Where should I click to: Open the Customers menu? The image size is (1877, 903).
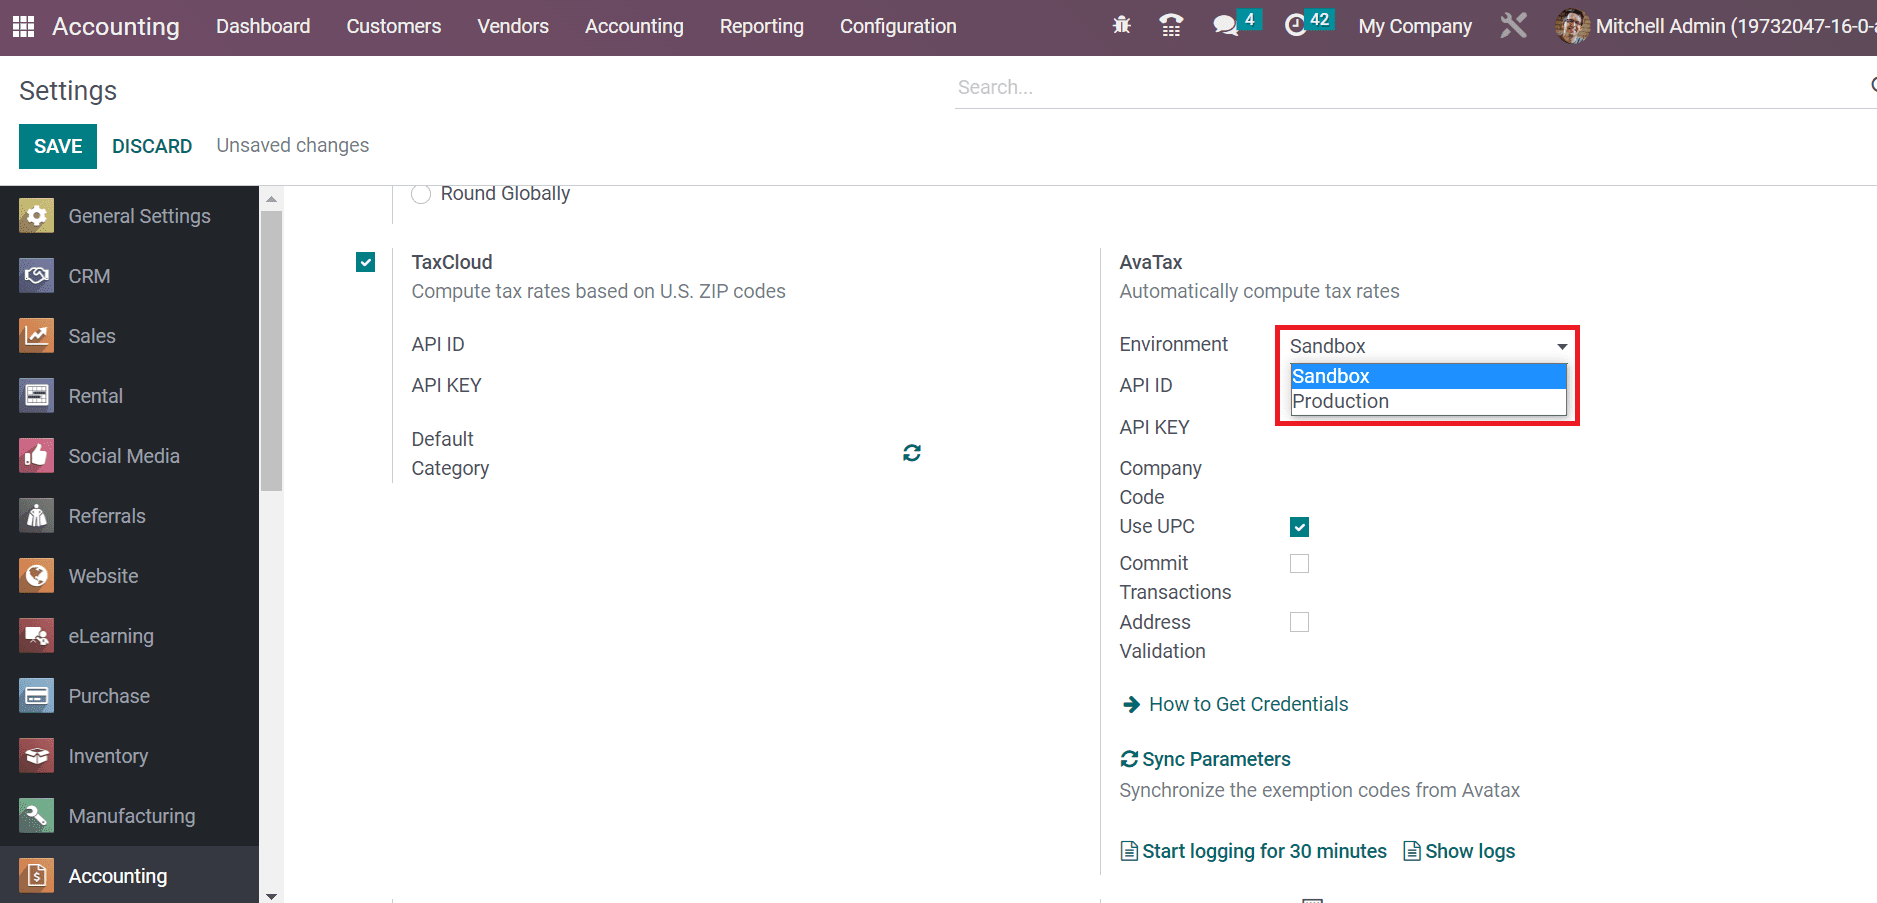click(393, 26)
